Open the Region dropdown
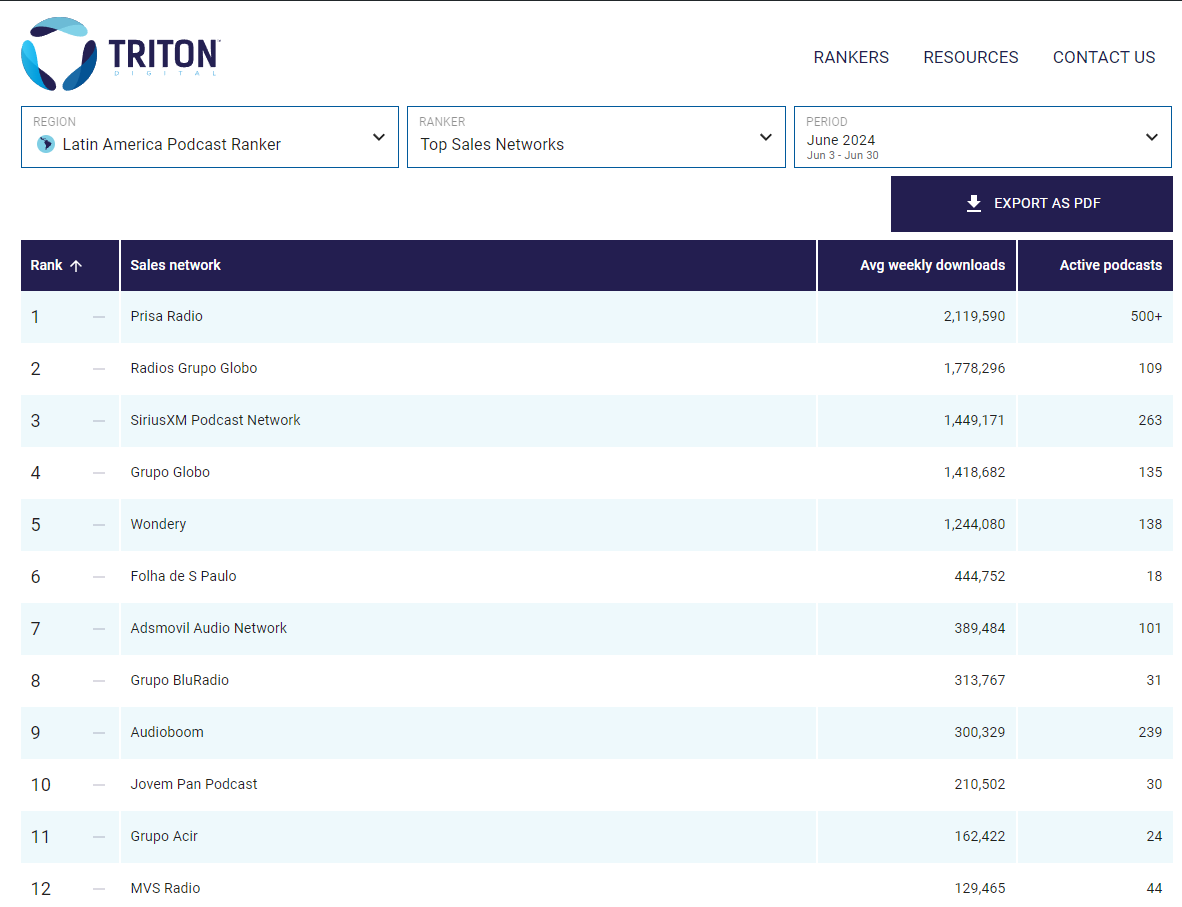This screenshot has width=1182, height=907. click(210, 137)
